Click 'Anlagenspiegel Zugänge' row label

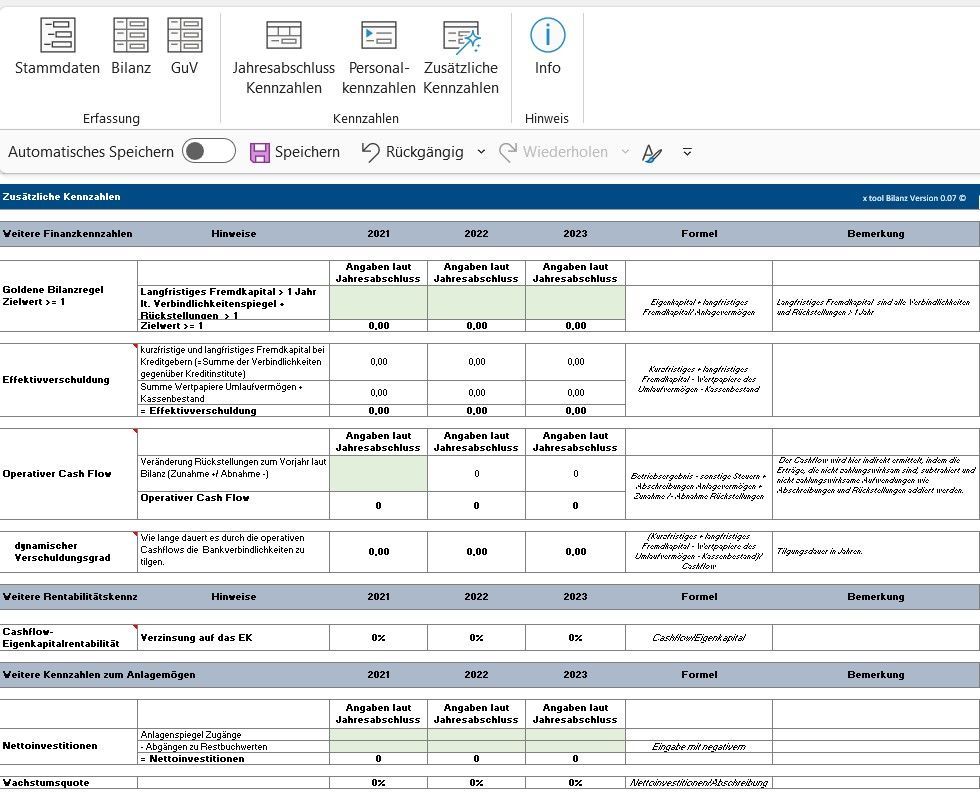coord(191,735)
